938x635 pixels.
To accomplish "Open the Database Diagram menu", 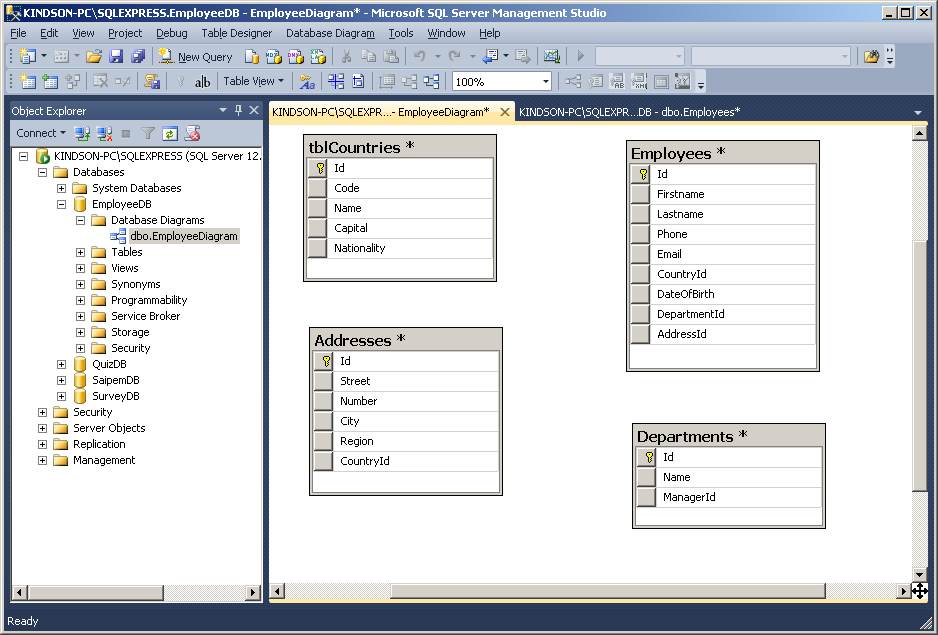I will [330, 34].
